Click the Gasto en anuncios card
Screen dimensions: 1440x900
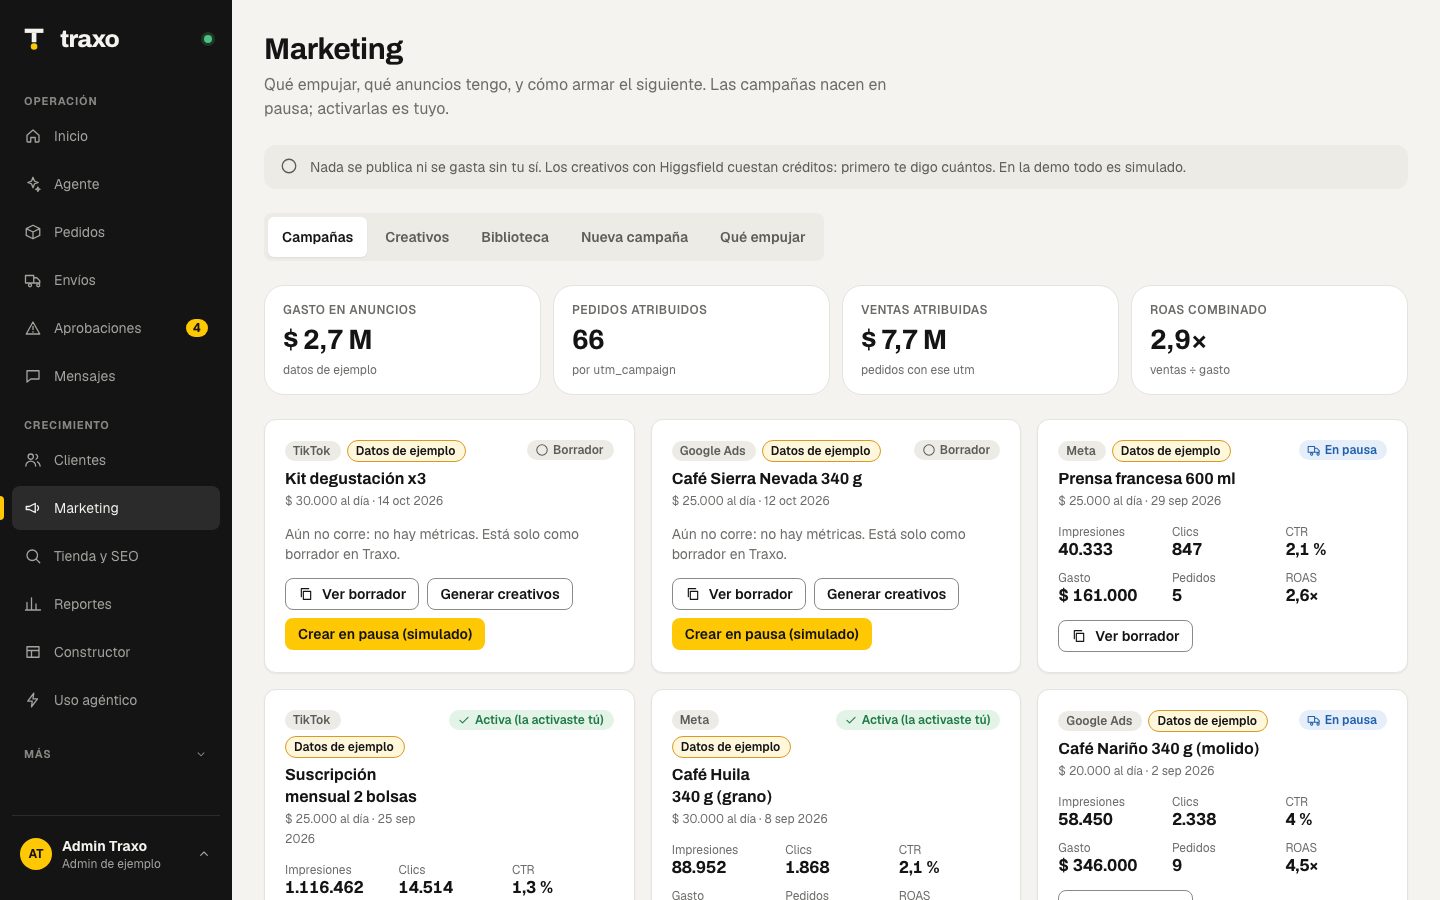click(x=402, y=340)
